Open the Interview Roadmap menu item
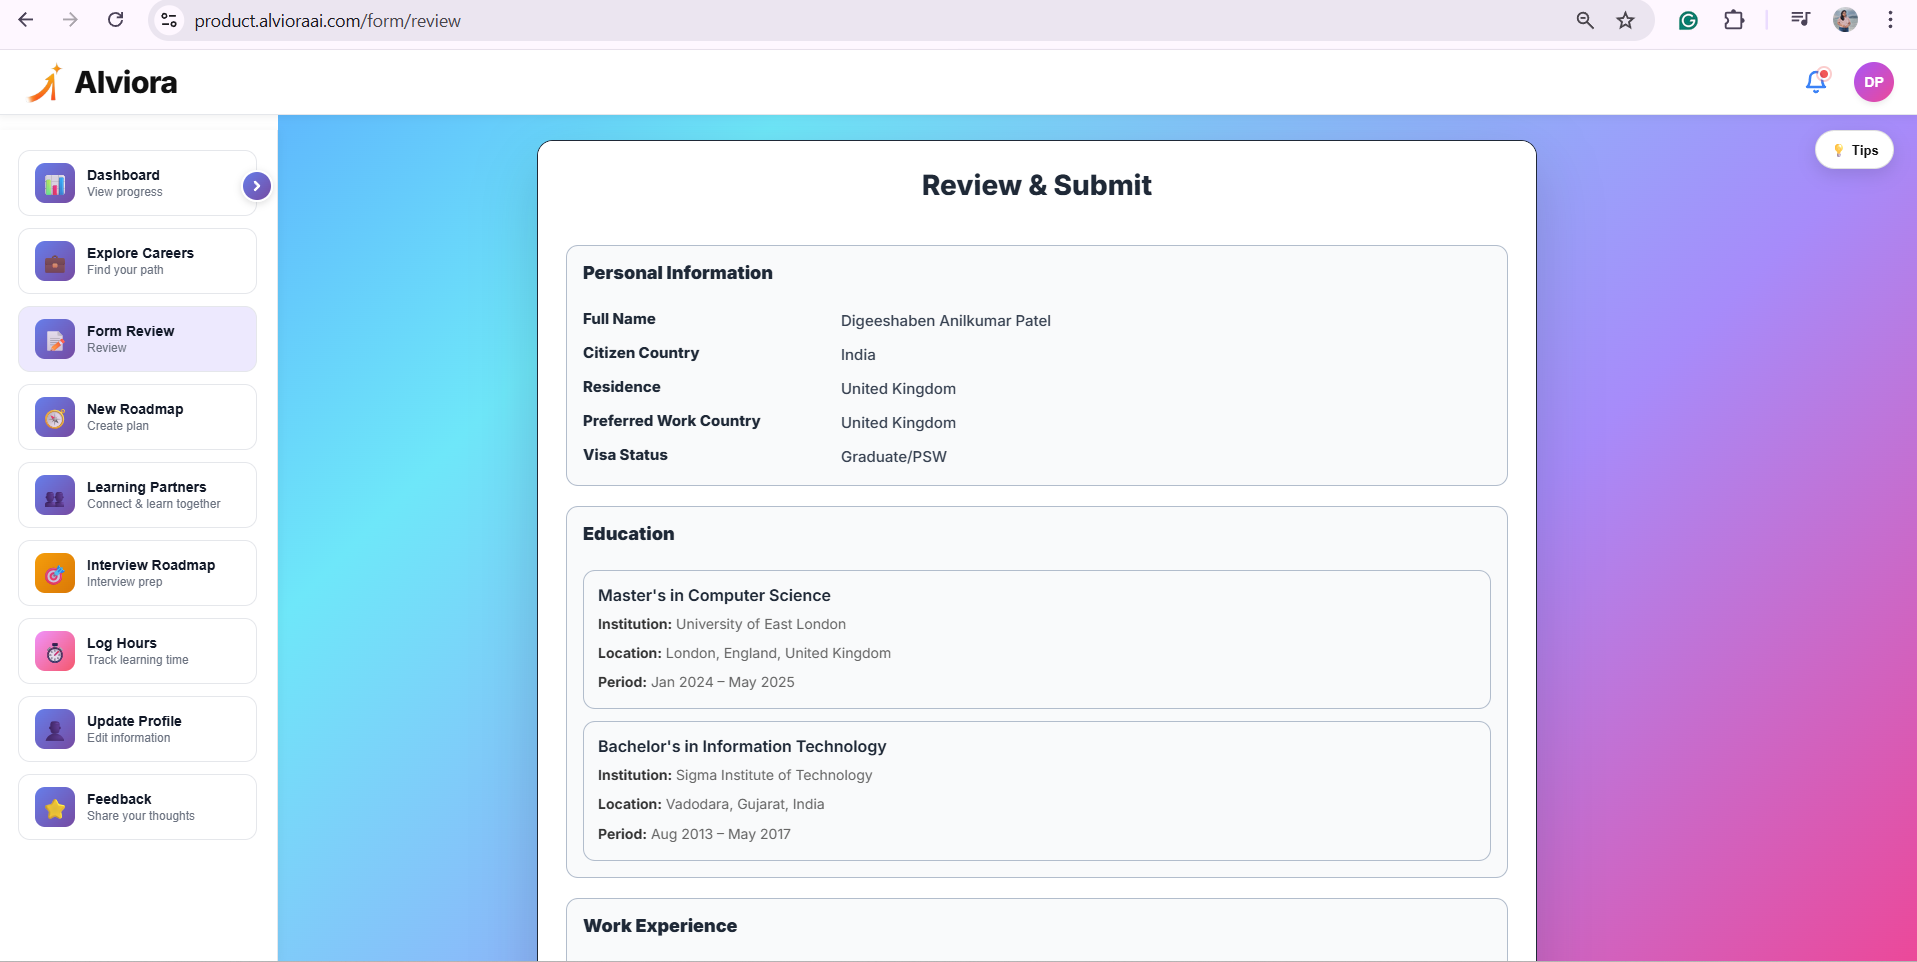This screenshot has width=1917, height=962. pos(137,573)
